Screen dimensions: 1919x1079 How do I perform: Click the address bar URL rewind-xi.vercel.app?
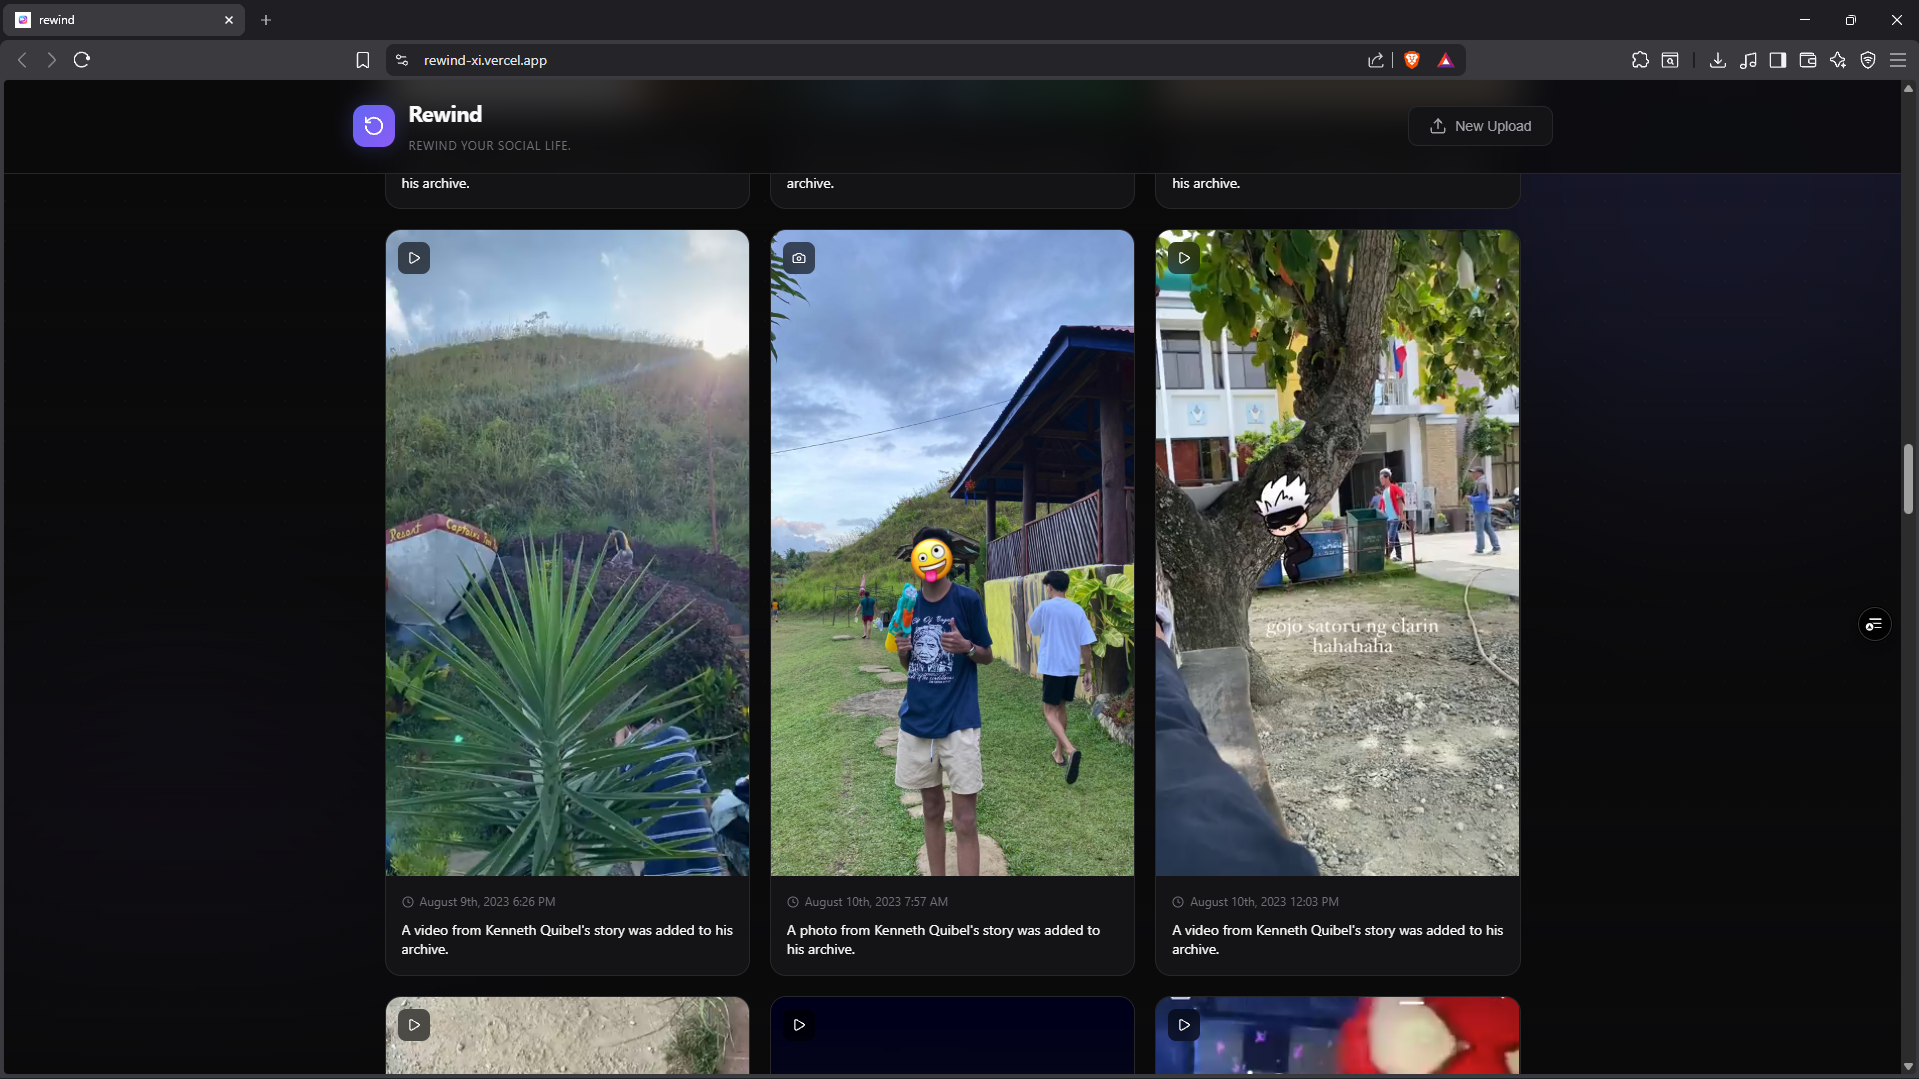click(x=485, y=60)
